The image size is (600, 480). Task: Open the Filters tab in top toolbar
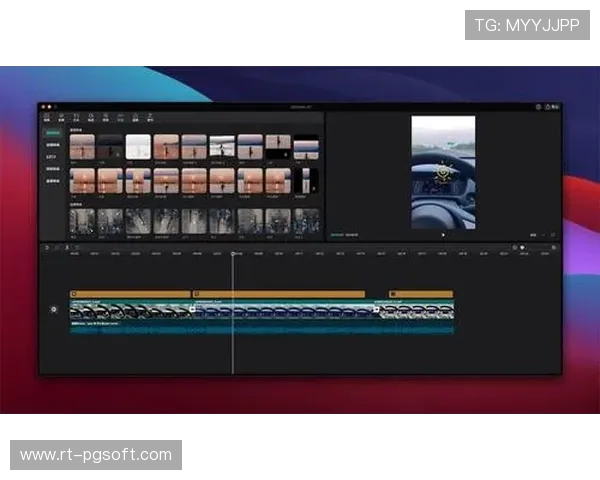pyautogui.click(x=137, y=116)
